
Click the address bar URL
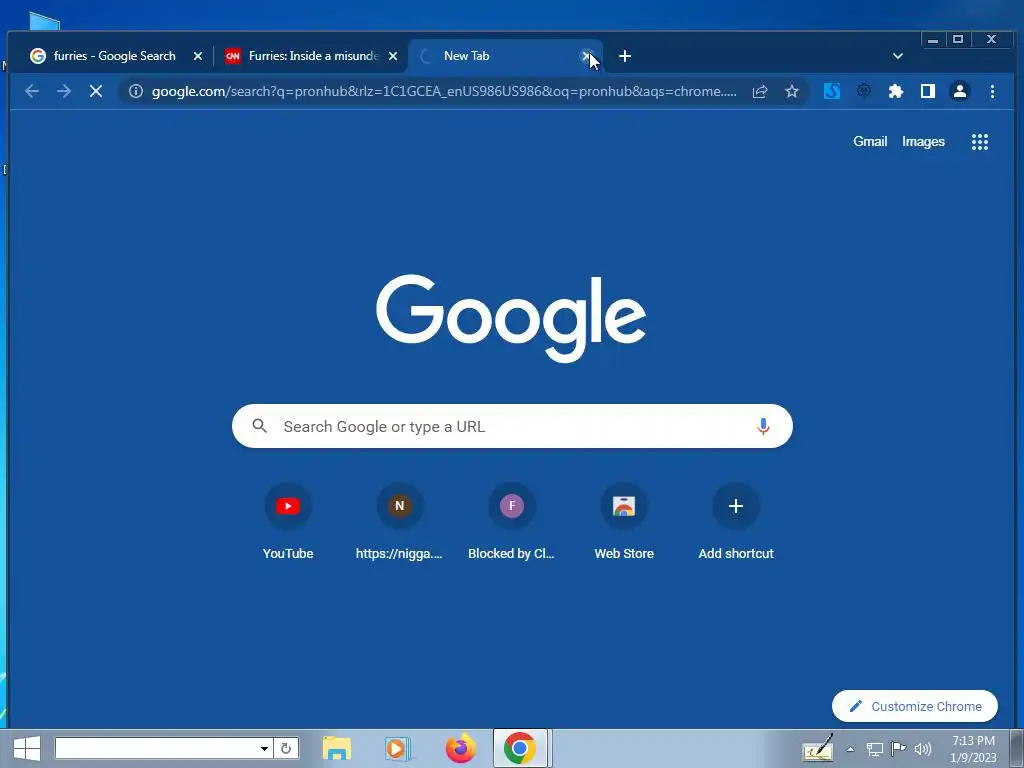[x=444, y=91]
